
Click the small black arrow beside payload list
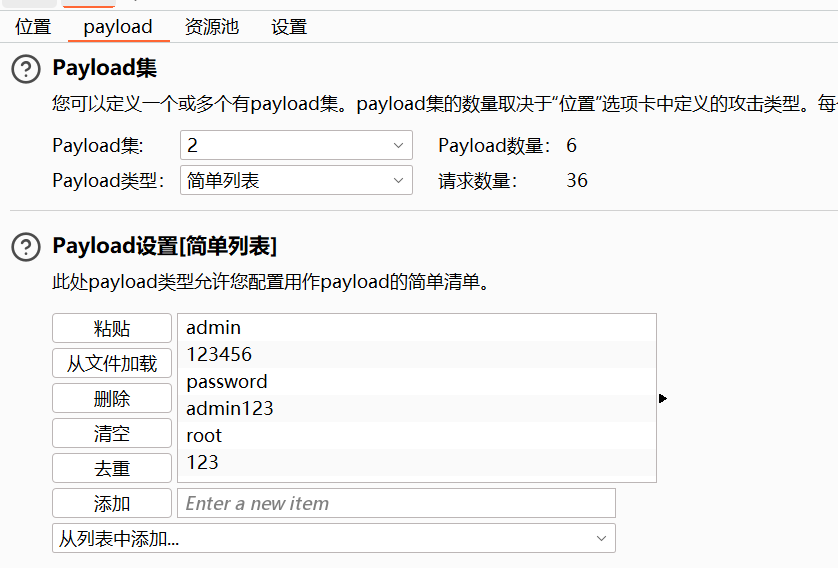[663, 398]
